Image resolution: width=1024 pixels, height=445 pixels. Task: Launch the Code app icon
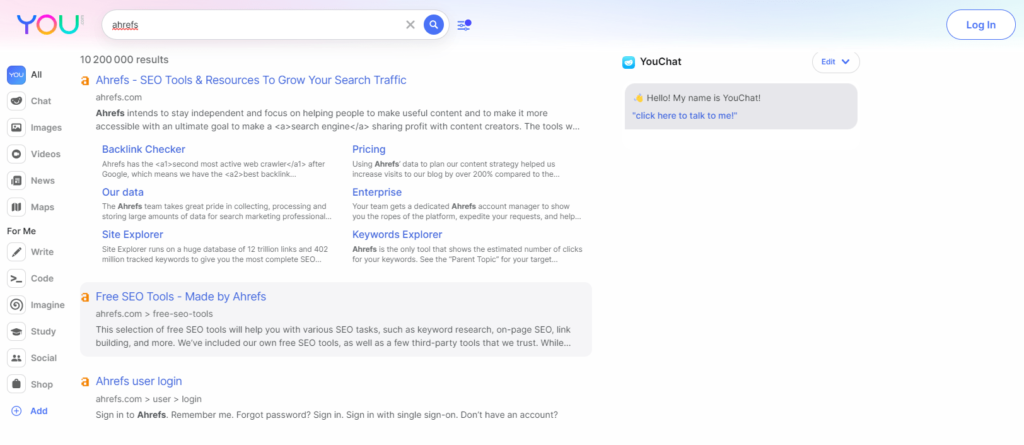tap(17, 278)
